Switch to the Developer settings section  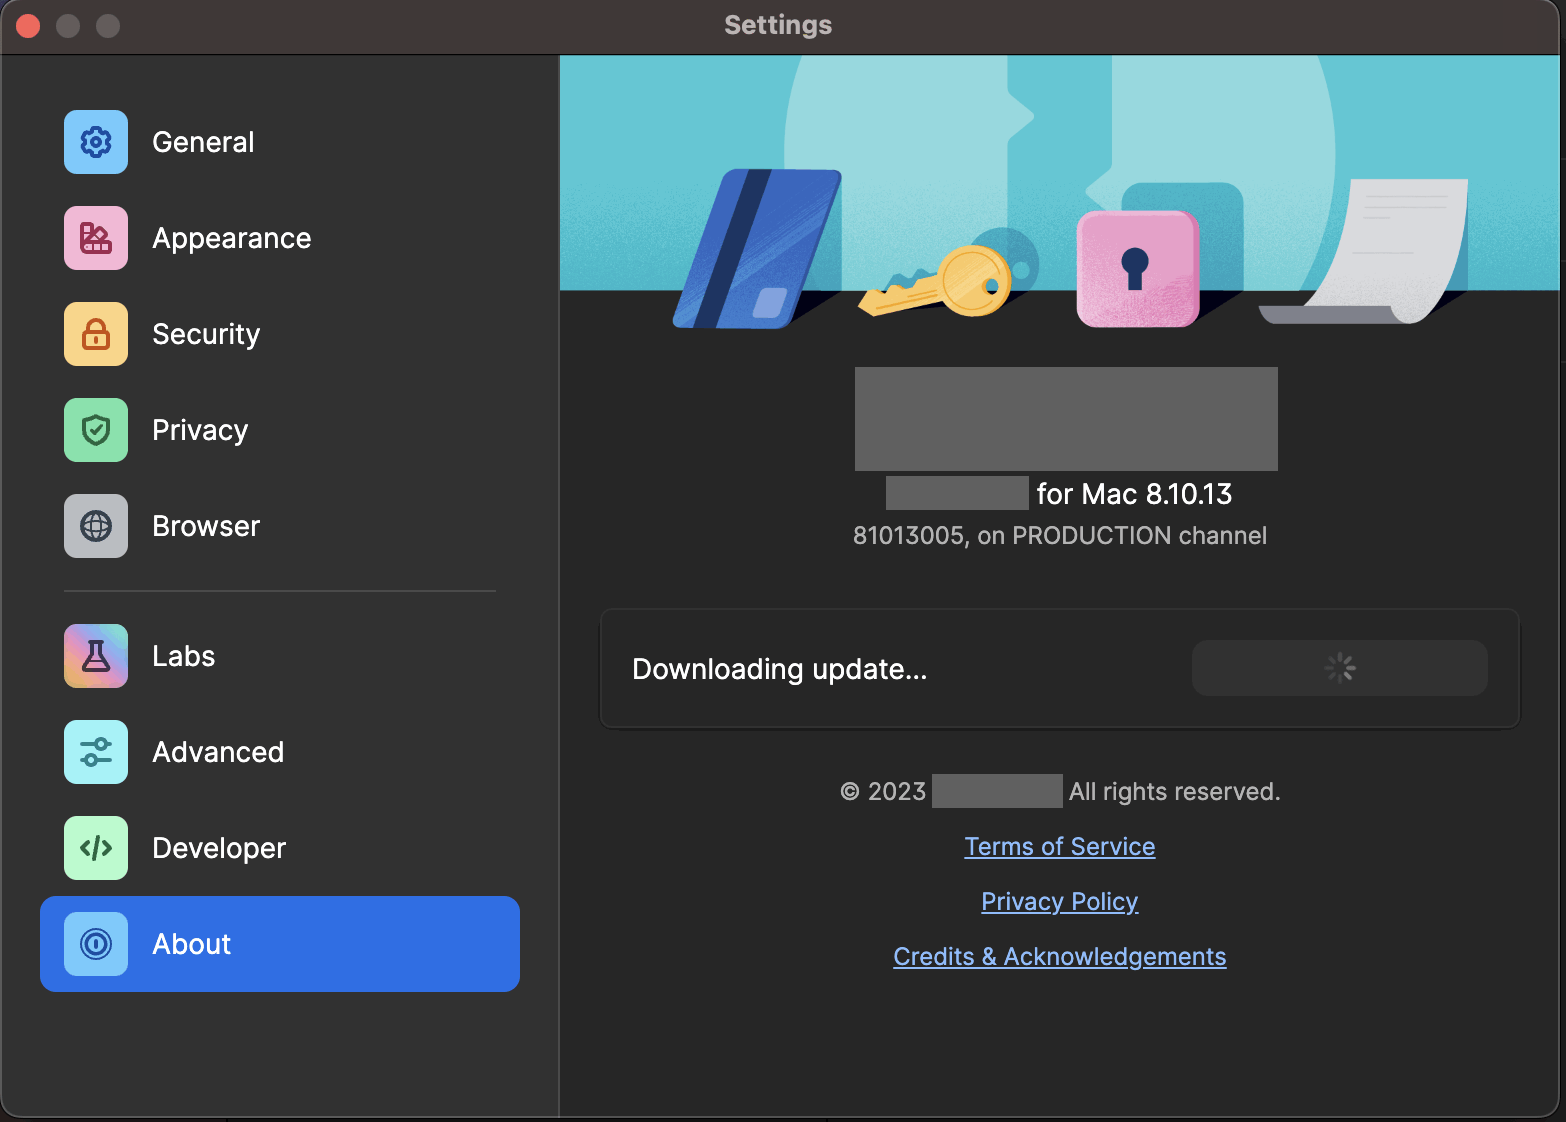click(218, 848)
